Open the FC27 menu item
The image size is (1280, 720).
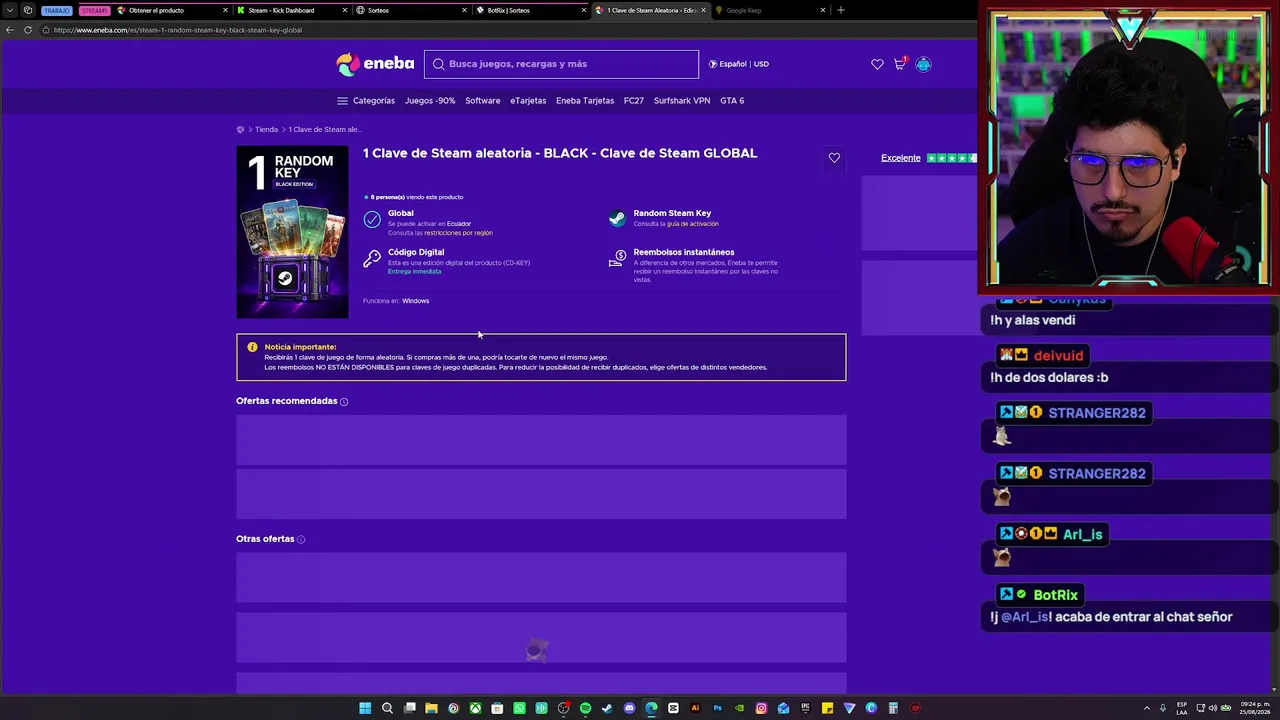634,101
